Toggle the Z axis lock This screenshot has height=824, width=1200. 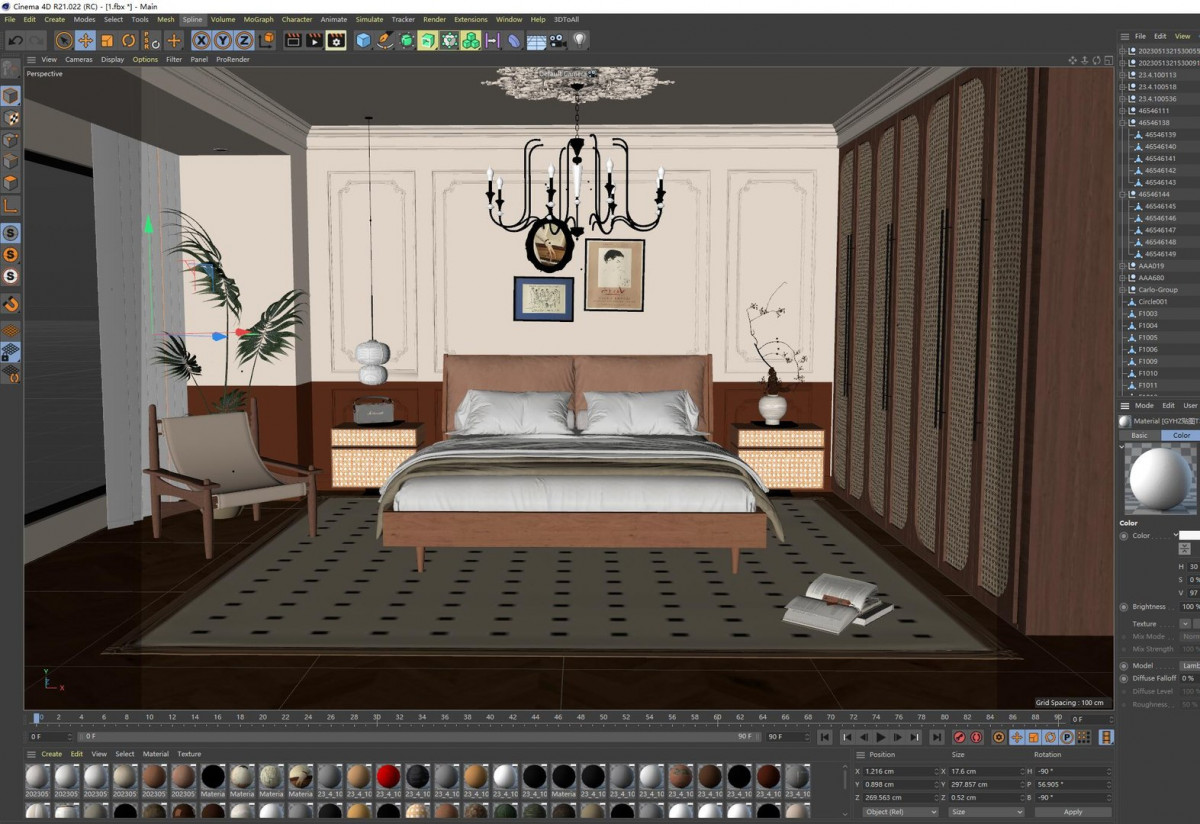coord(245,41)
